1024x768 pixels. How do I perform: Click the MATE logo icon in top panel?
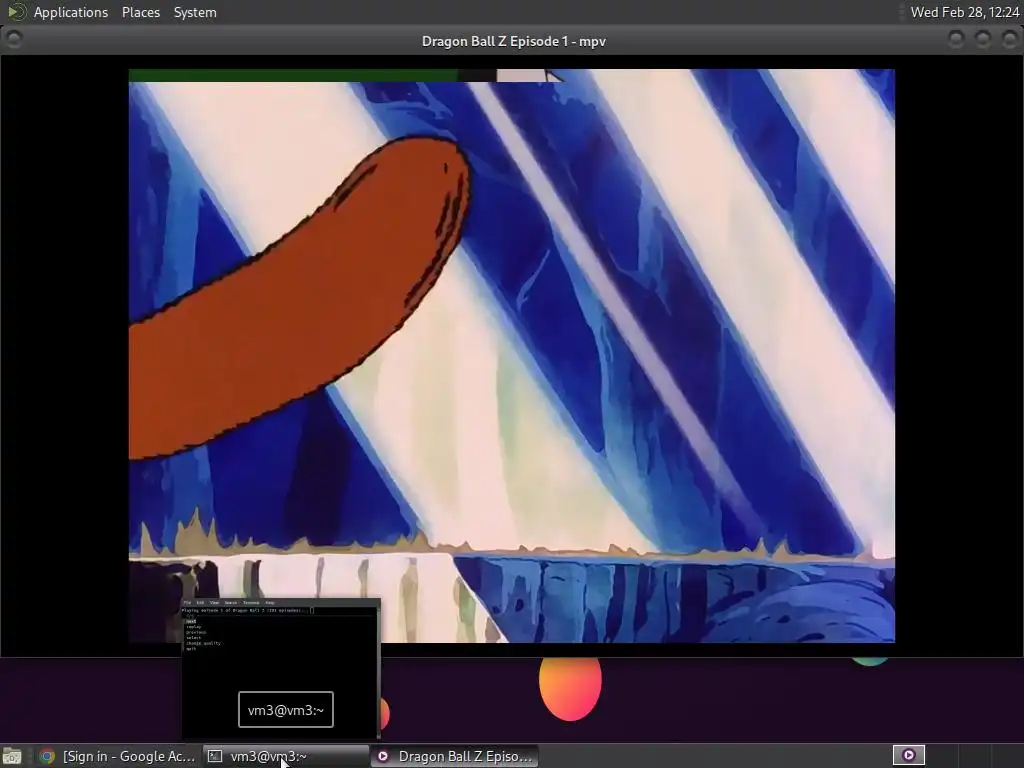(16, 12)
